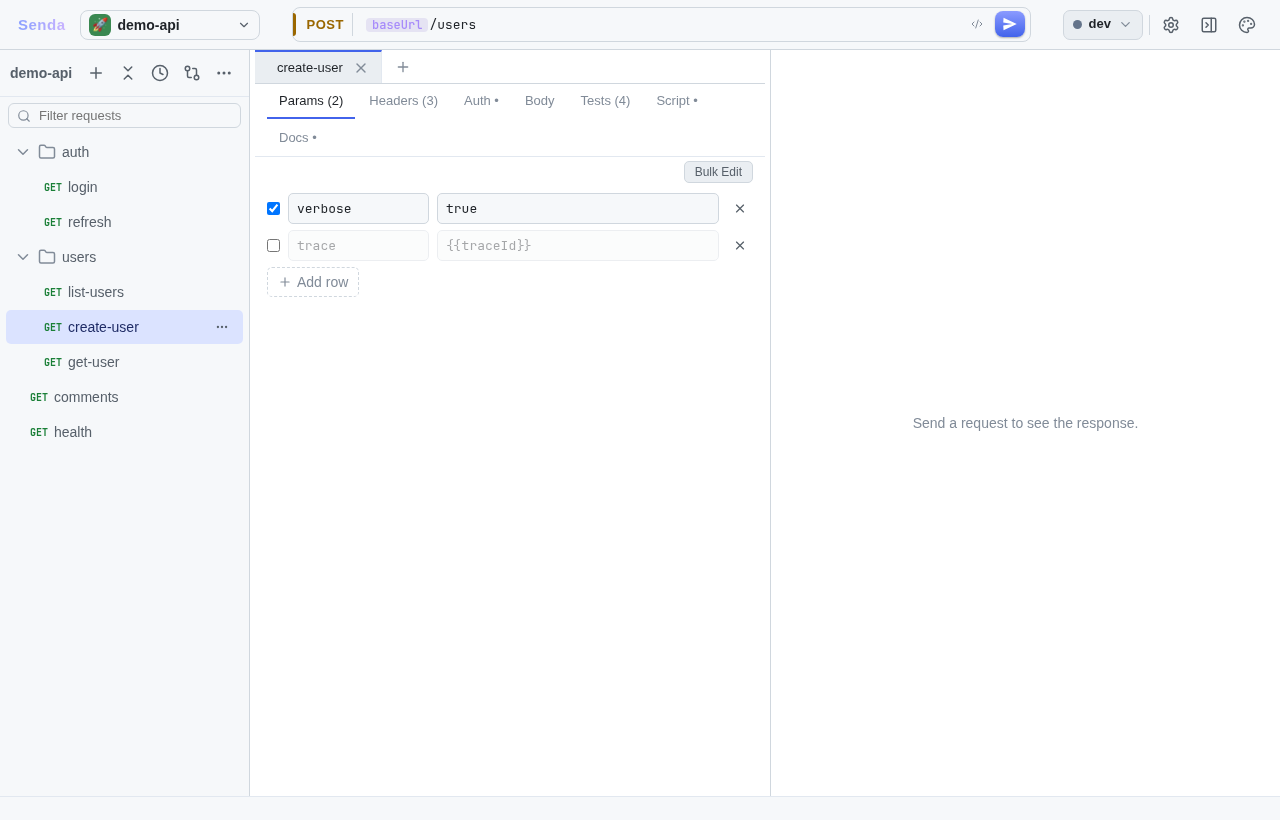Open the theme palette icon
The image size is (1280, 820).
point(1247,25)
